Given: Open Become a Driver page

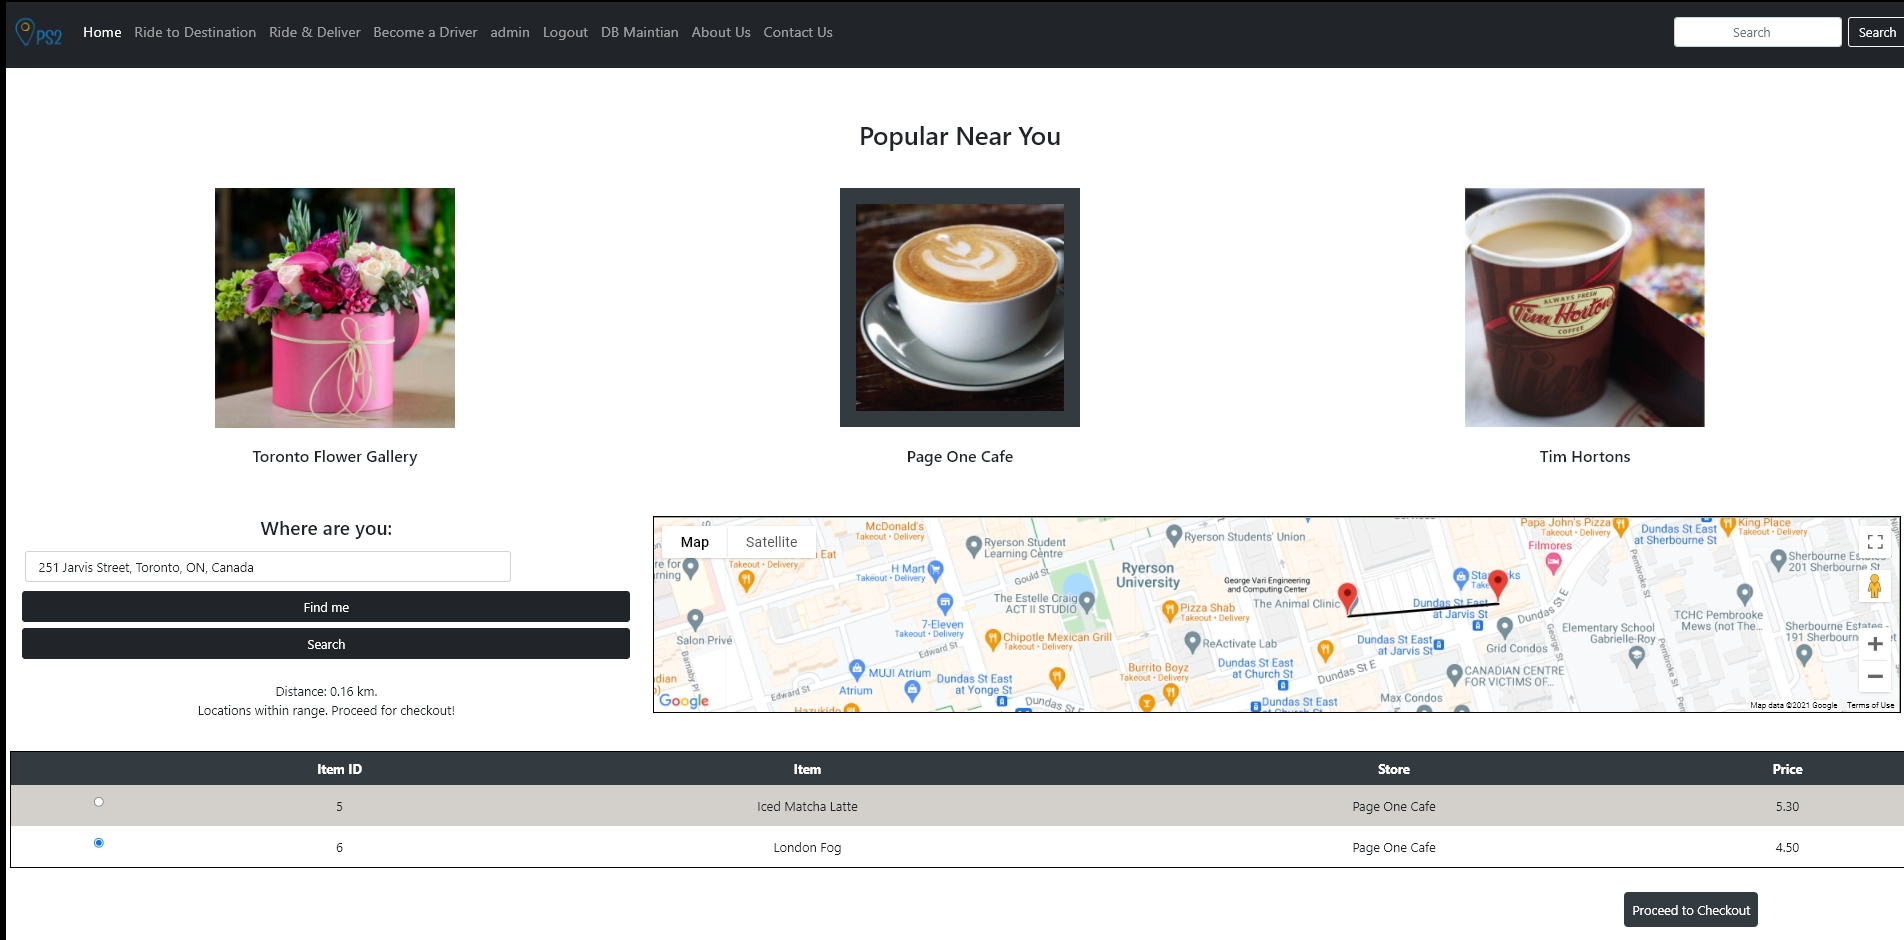Looking at the screenshot, I should 425,32.
